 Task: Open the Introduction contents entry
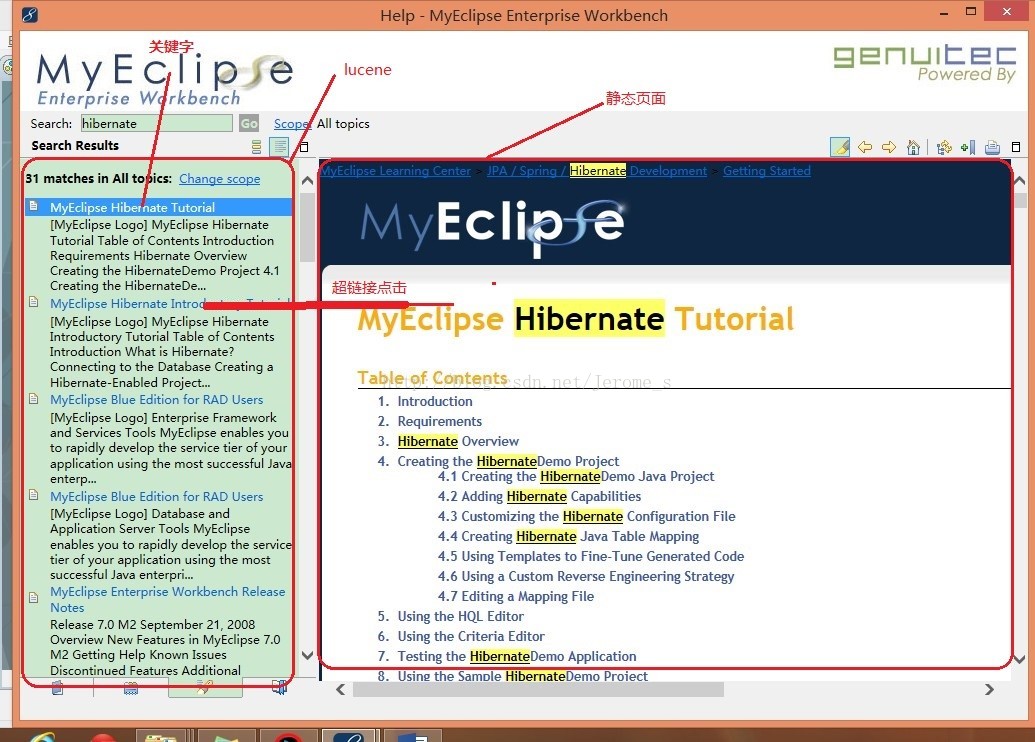(x=434, y=401)
